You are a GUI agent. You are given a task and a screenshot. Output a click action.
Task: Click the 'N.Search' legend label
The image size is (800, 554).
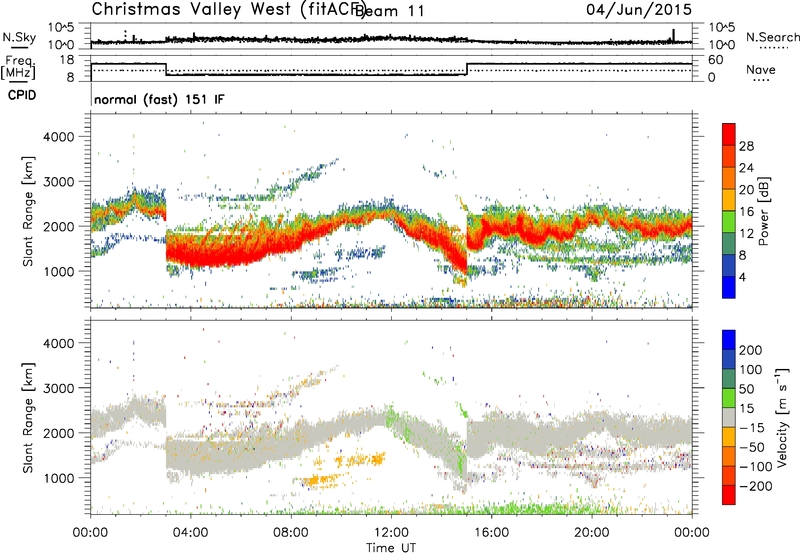coord(772,37)
